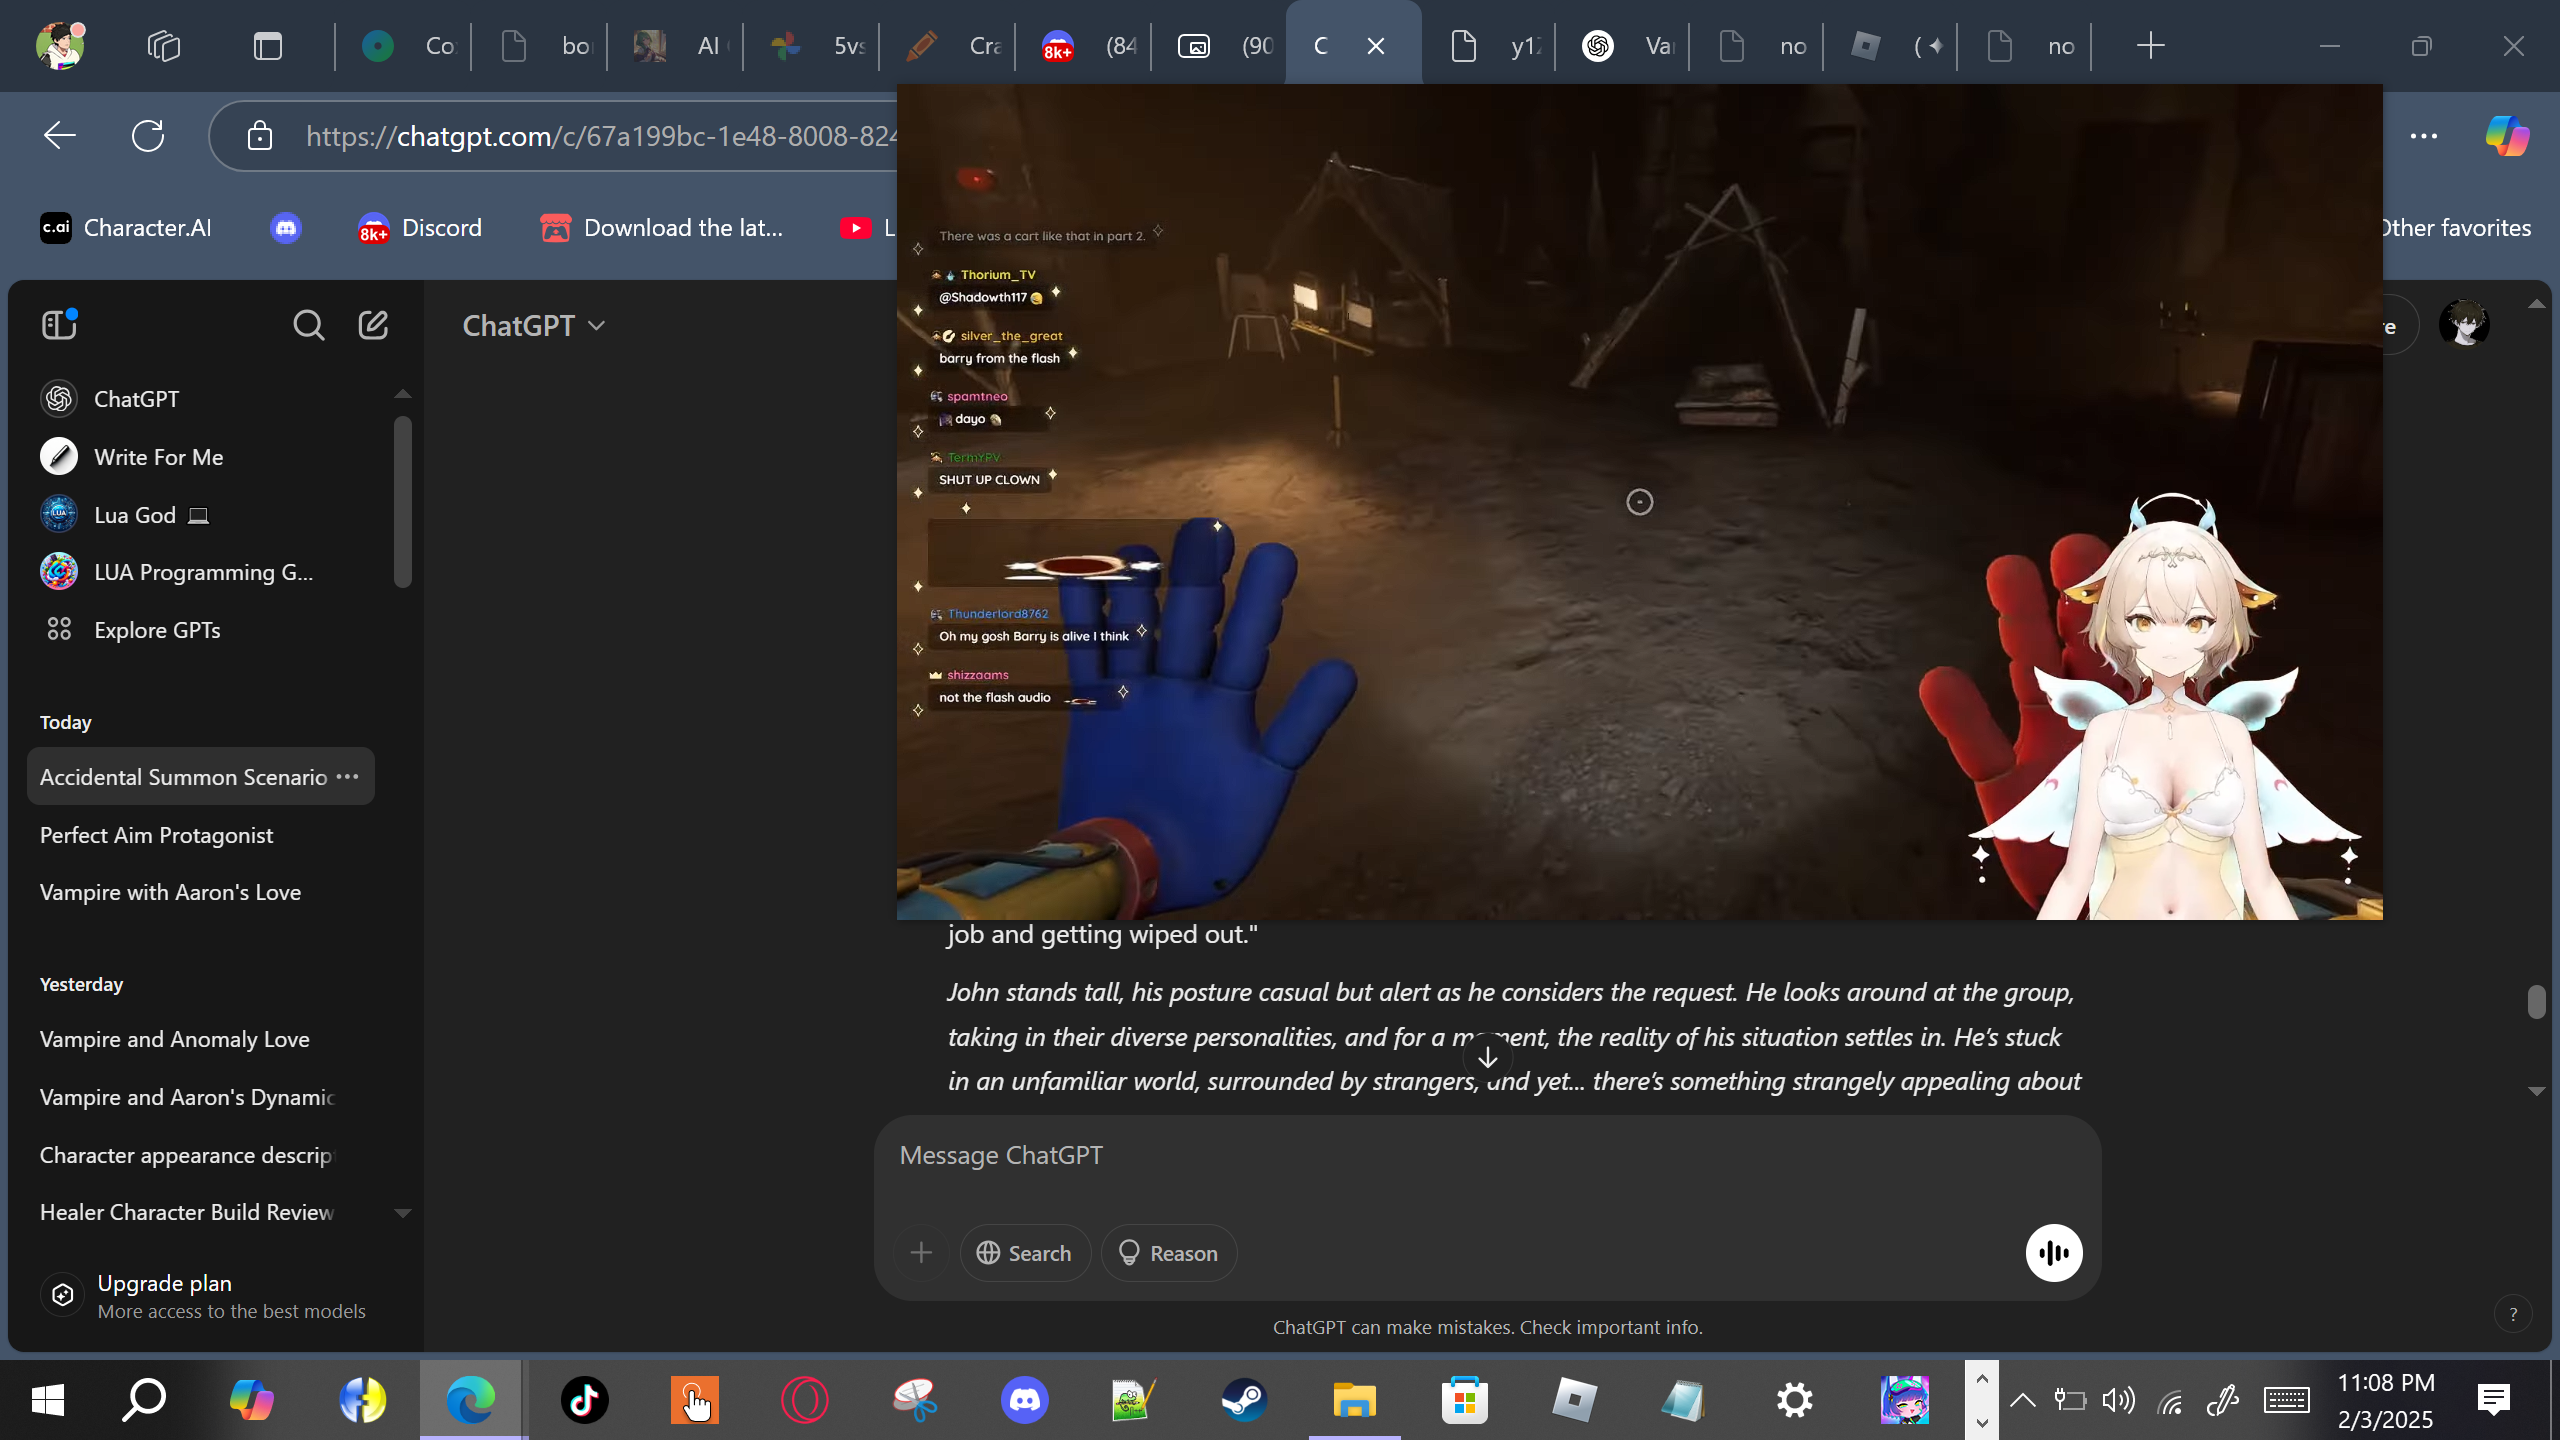Select ChatGPT in the sidebar

(200, 398)
